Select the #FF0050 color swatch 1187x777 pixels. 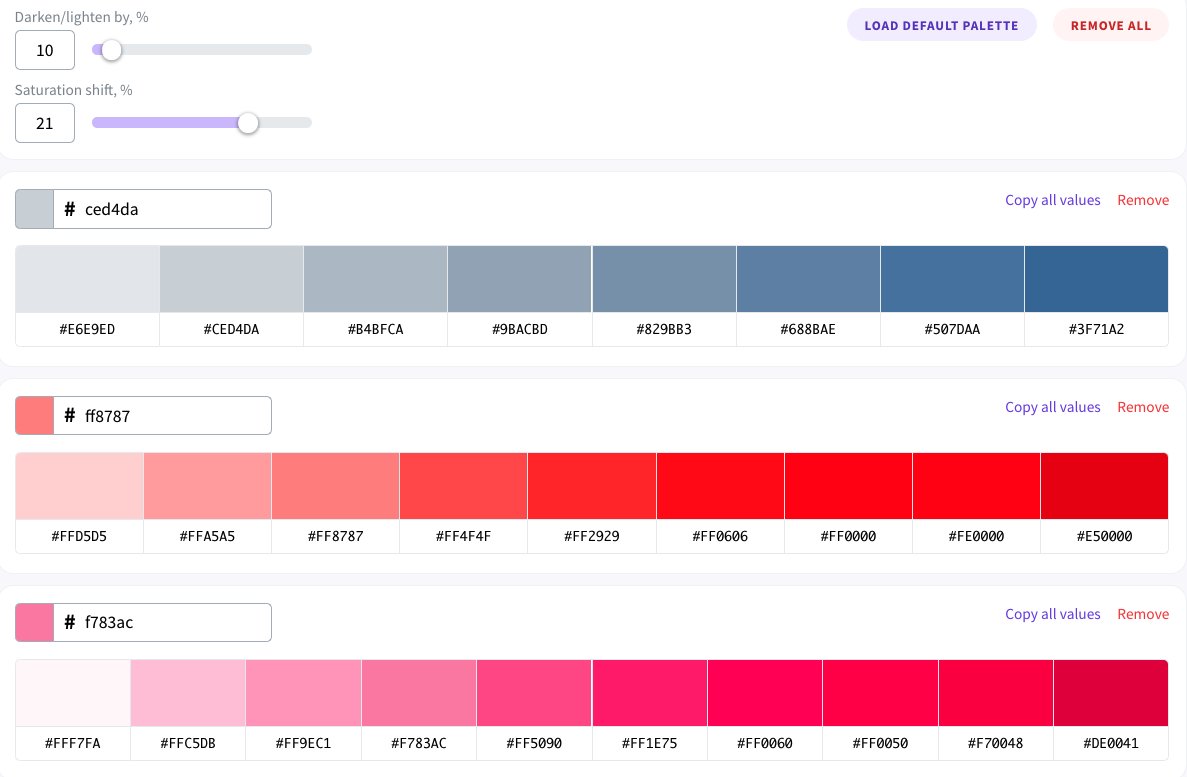(x=880, y=692)
